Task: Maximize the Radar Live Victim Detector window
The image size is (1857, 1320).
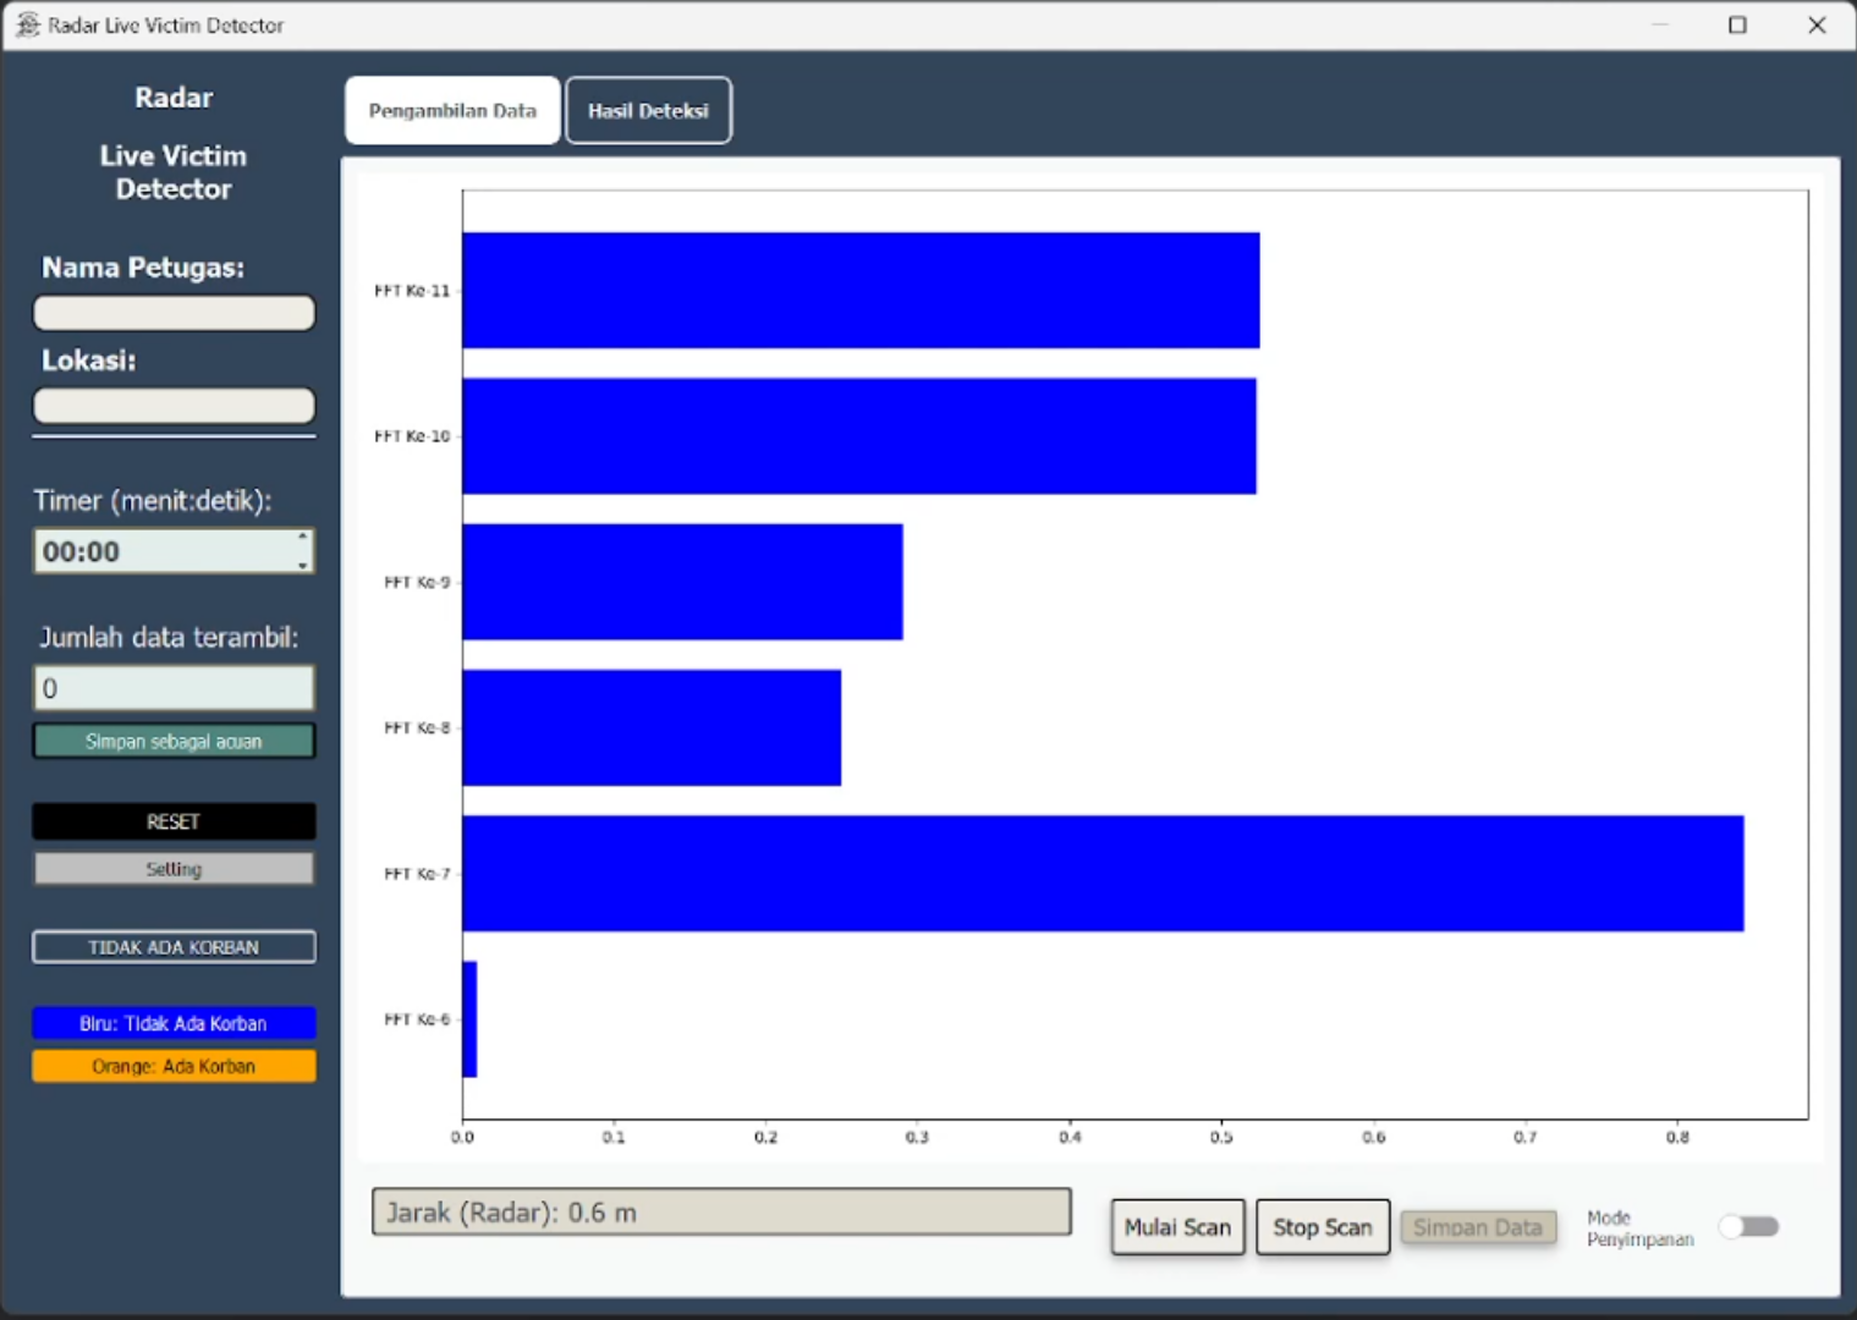Action: 1737,25
